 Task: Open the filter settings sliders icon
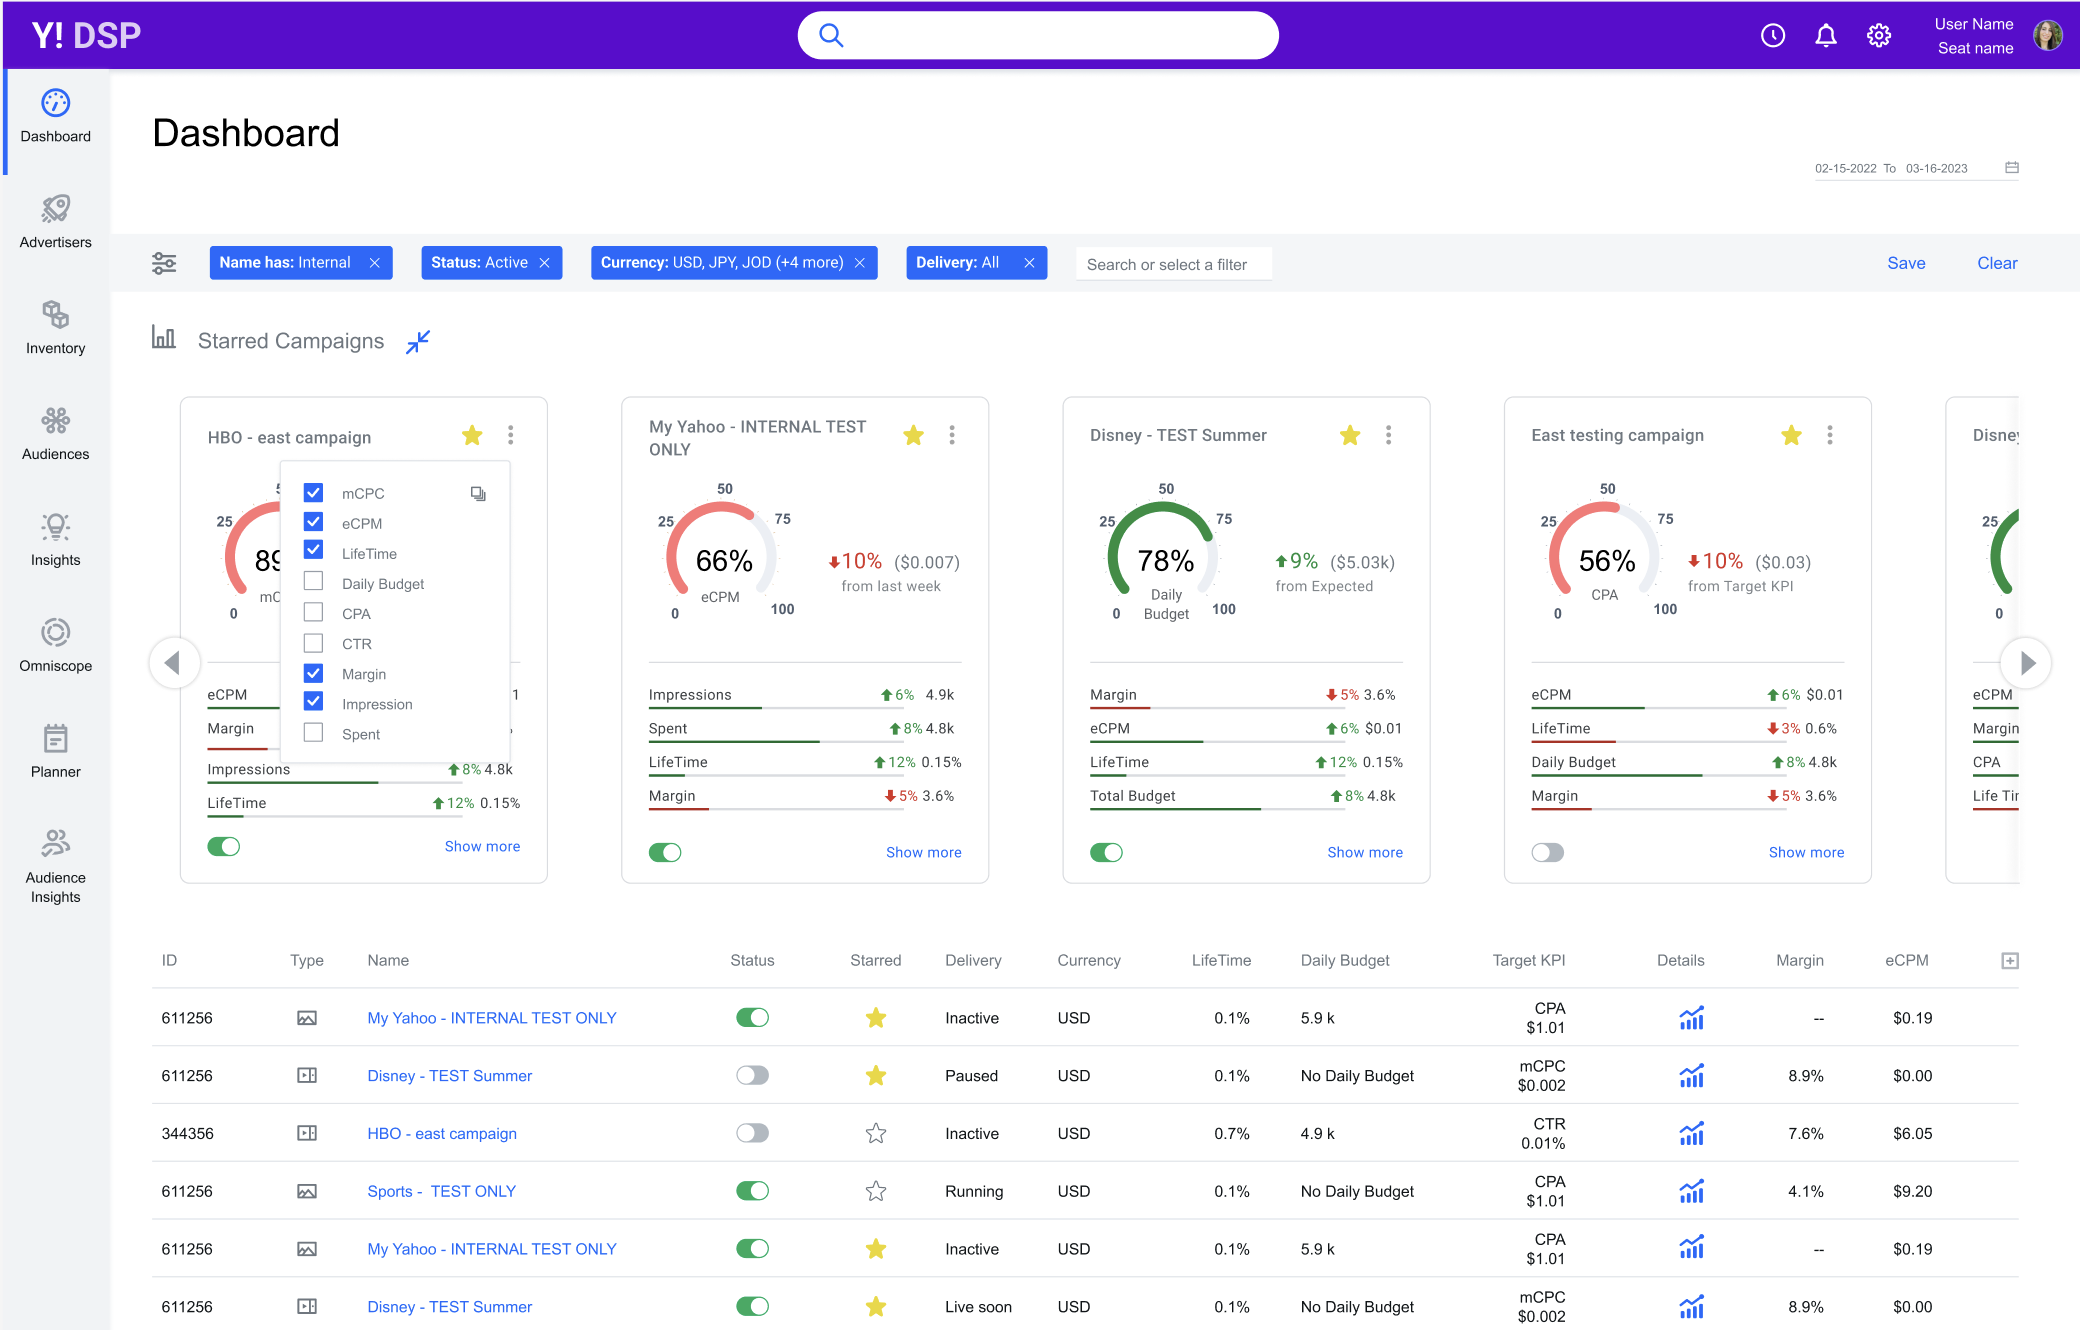pos(164,263)
